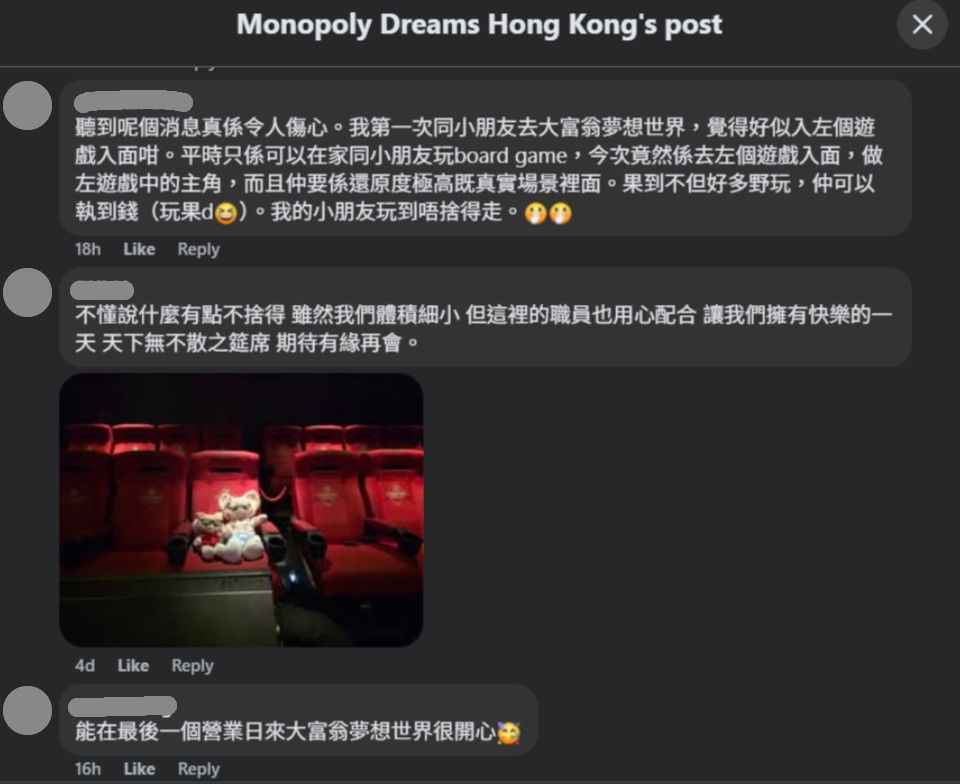This screenshot has height=784, width=960.
Task: Click the 4d comment timestamp
Action: tap(84, 665)
